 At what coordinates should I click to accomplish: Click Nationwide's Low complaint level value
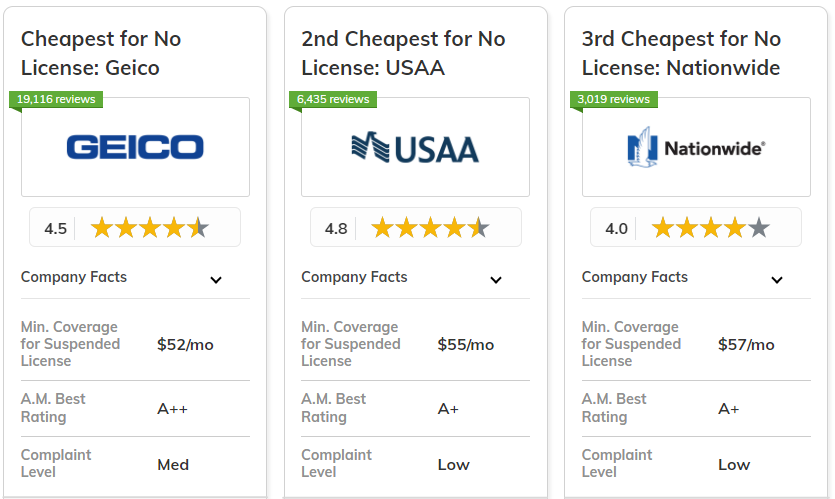coord(734,464)
